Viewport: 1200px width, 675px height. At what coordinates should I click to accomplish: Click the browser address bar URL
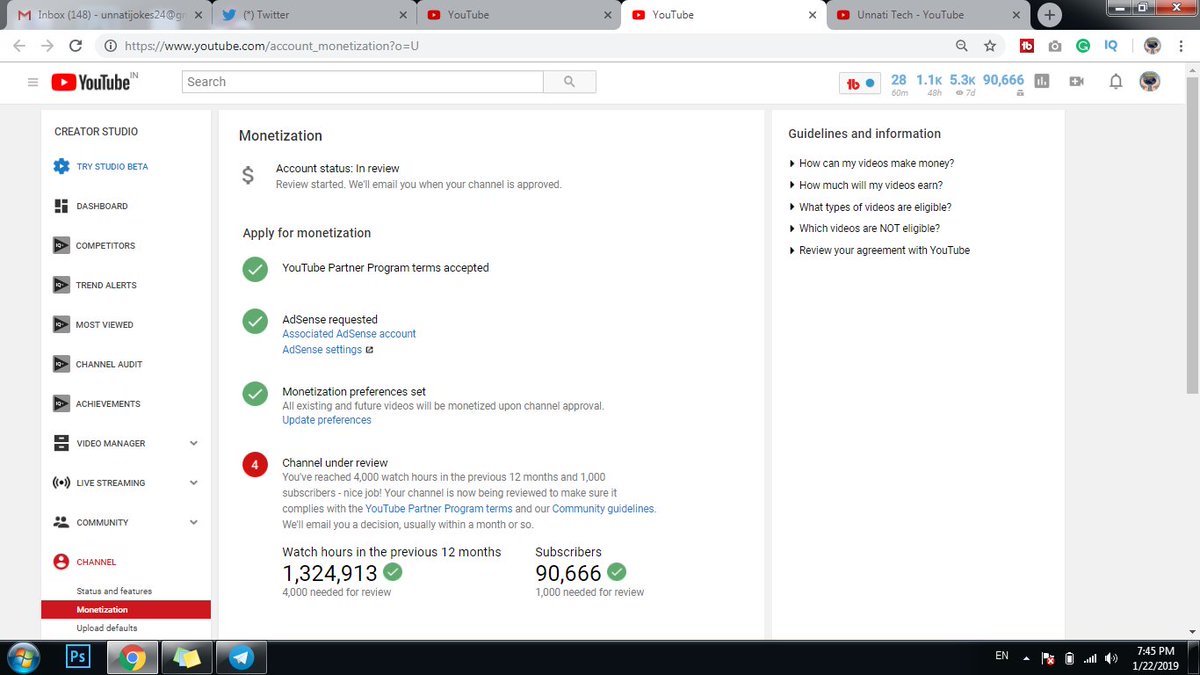[271, 45]
